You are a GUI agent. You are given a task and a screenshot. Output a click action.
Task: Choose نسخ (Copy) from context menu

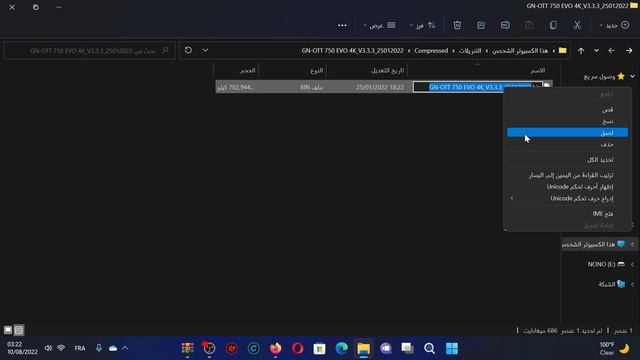click(567, 121)
